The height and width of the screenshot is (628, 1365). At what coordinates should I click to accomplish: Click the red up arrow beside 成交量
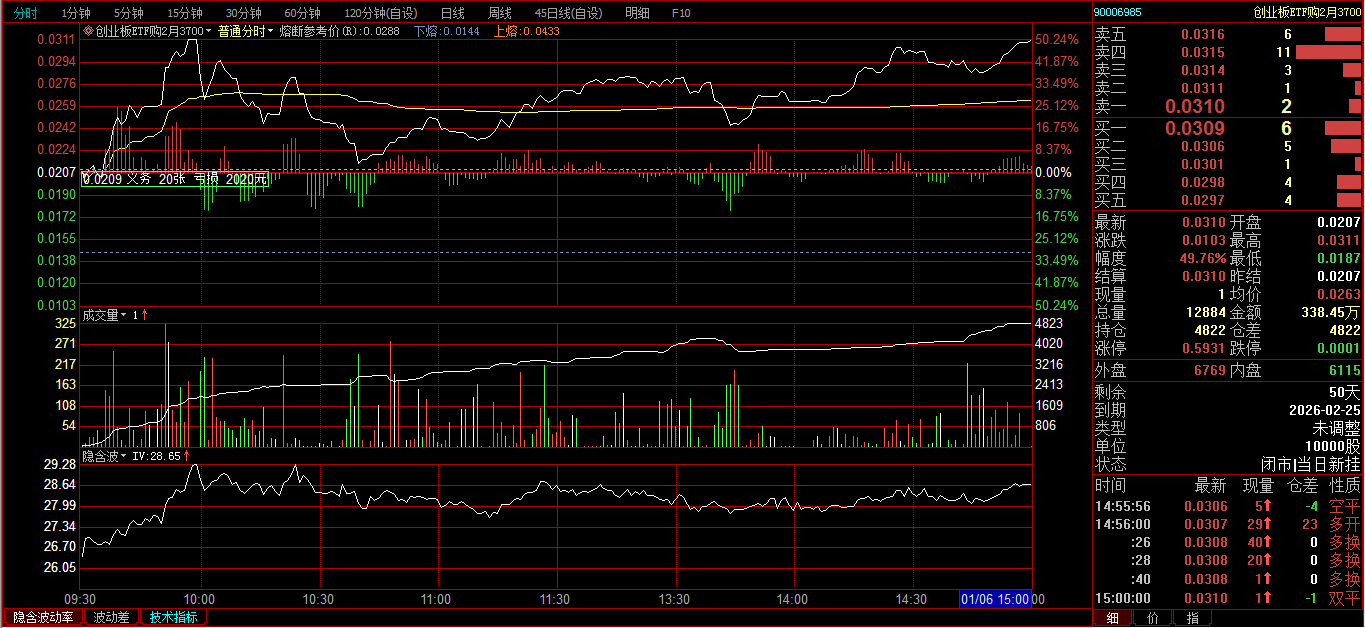pyautogui.click(x=144, y=315)
